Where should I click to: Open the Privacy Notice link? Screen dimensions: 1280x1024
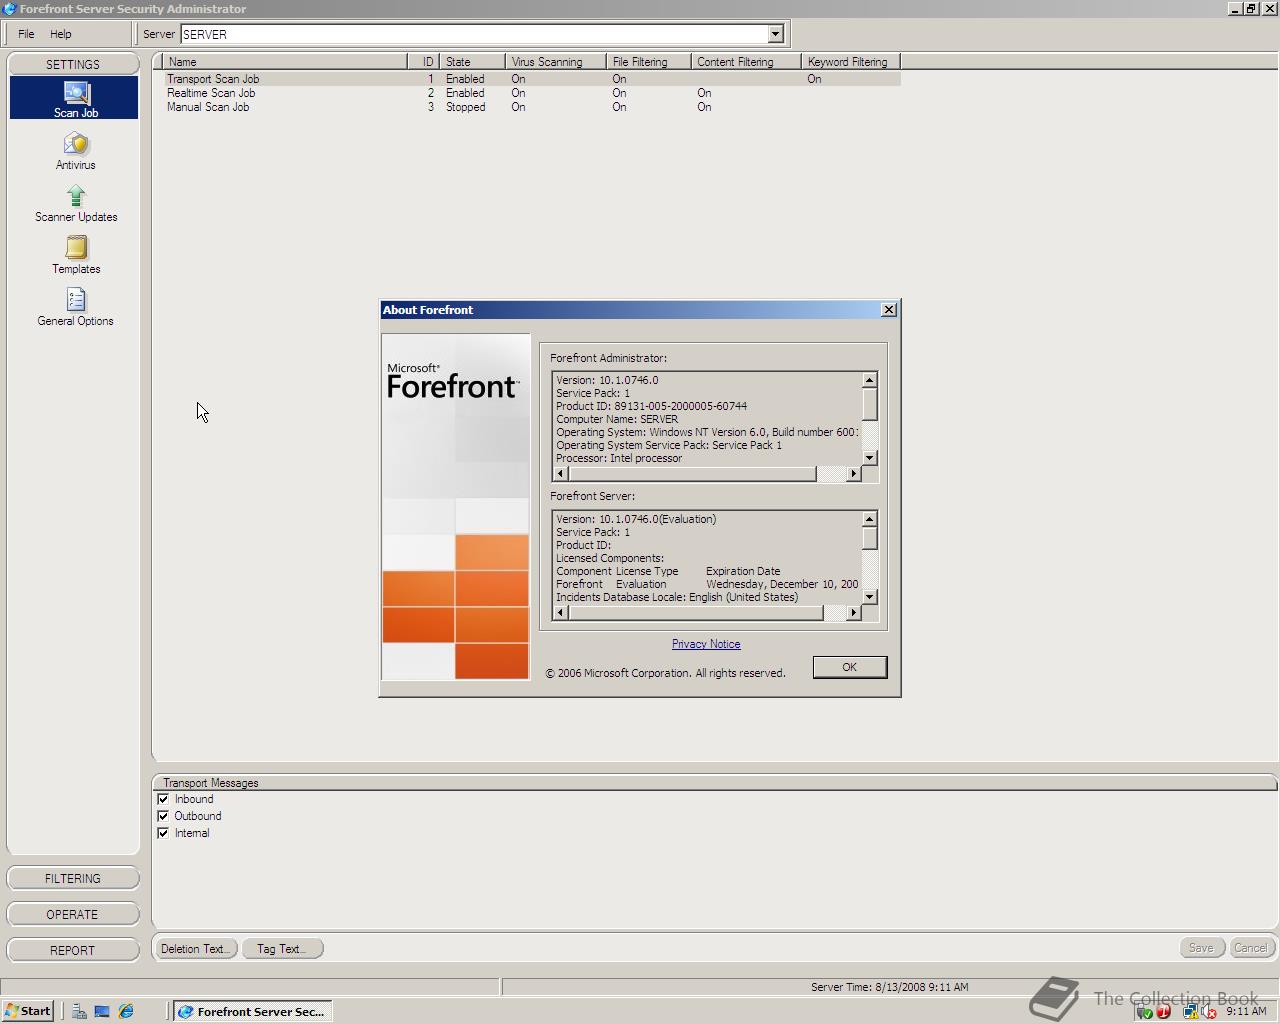point(706,644)
